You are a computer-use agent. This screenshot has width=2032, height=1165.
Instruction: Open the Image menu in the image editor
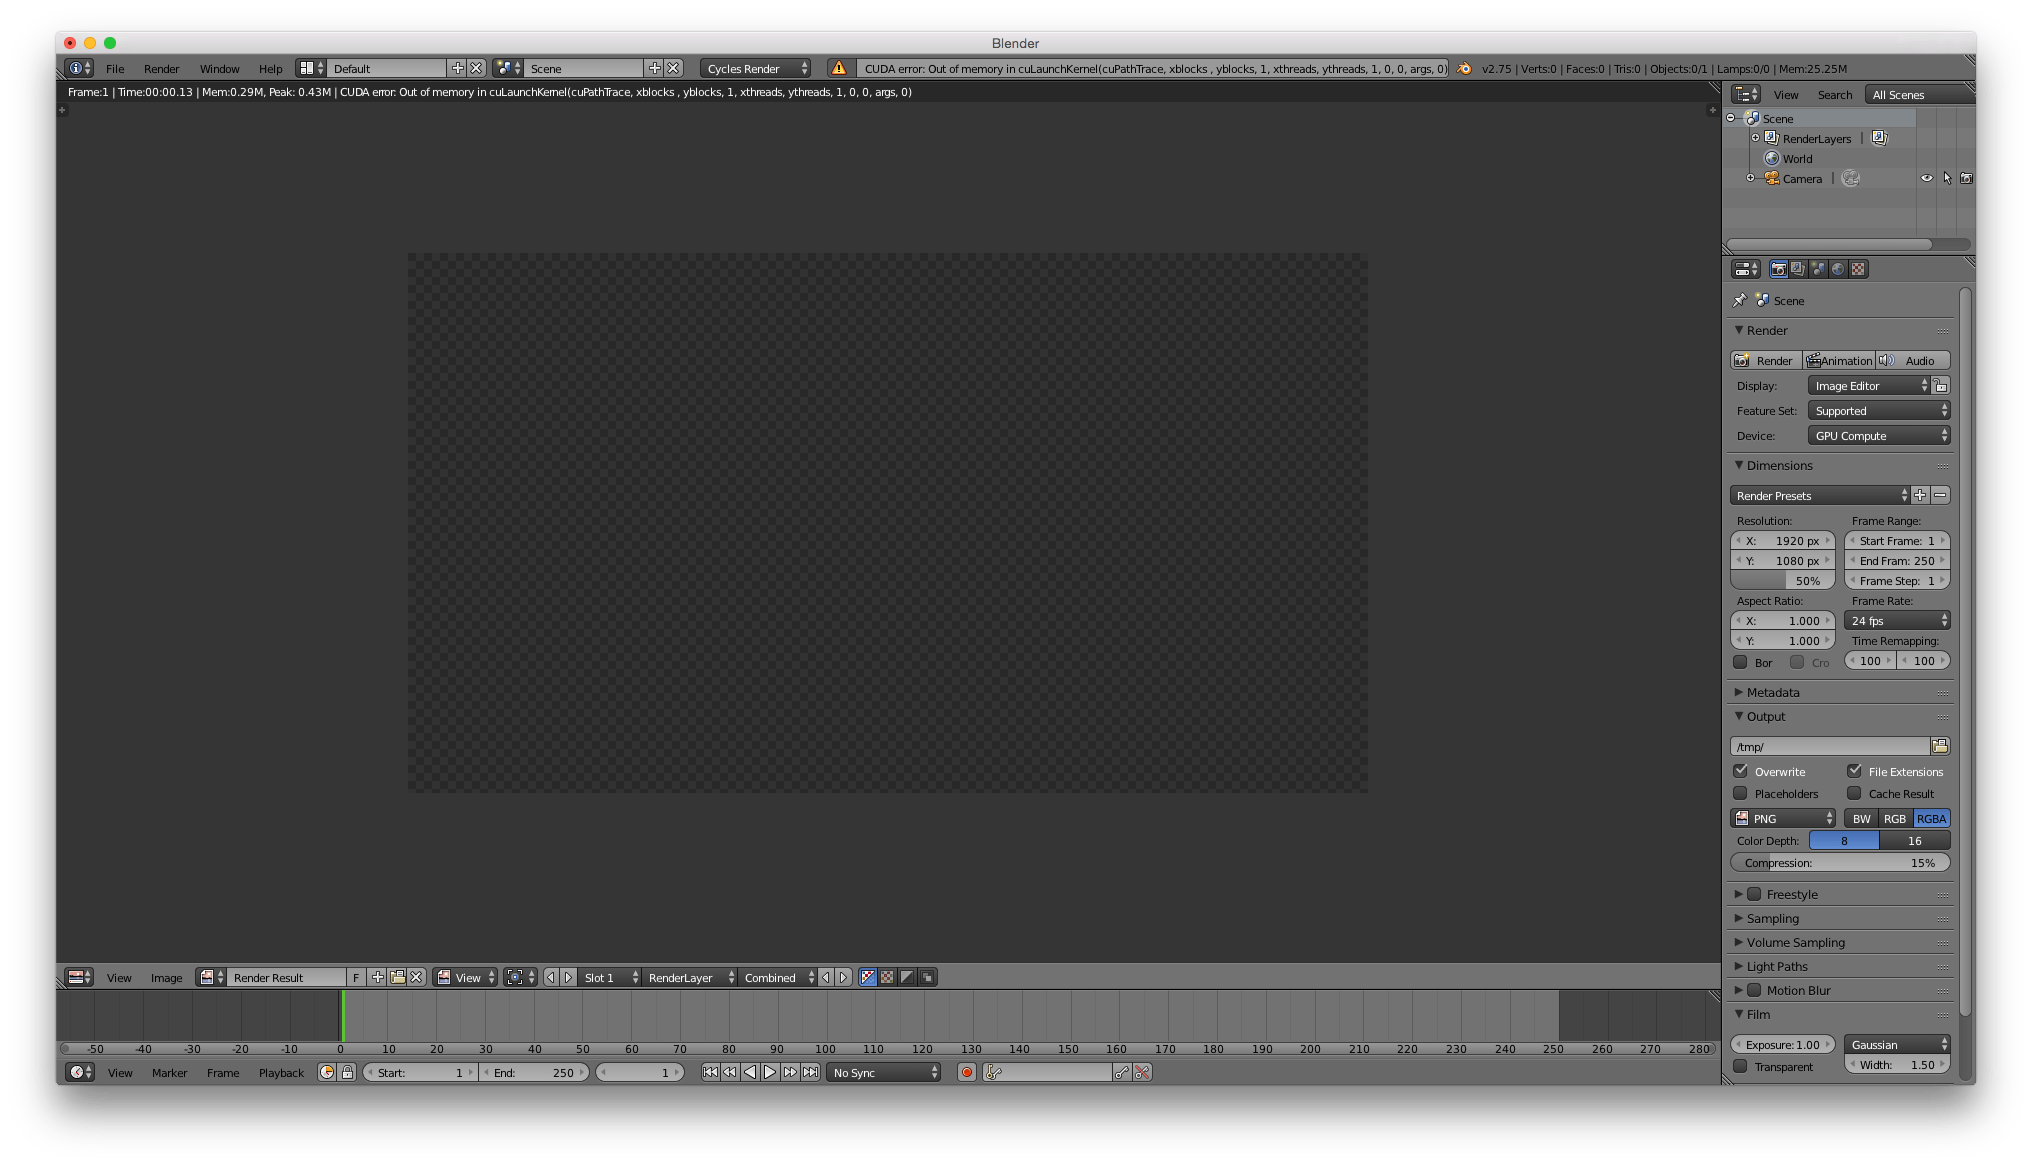166,977
